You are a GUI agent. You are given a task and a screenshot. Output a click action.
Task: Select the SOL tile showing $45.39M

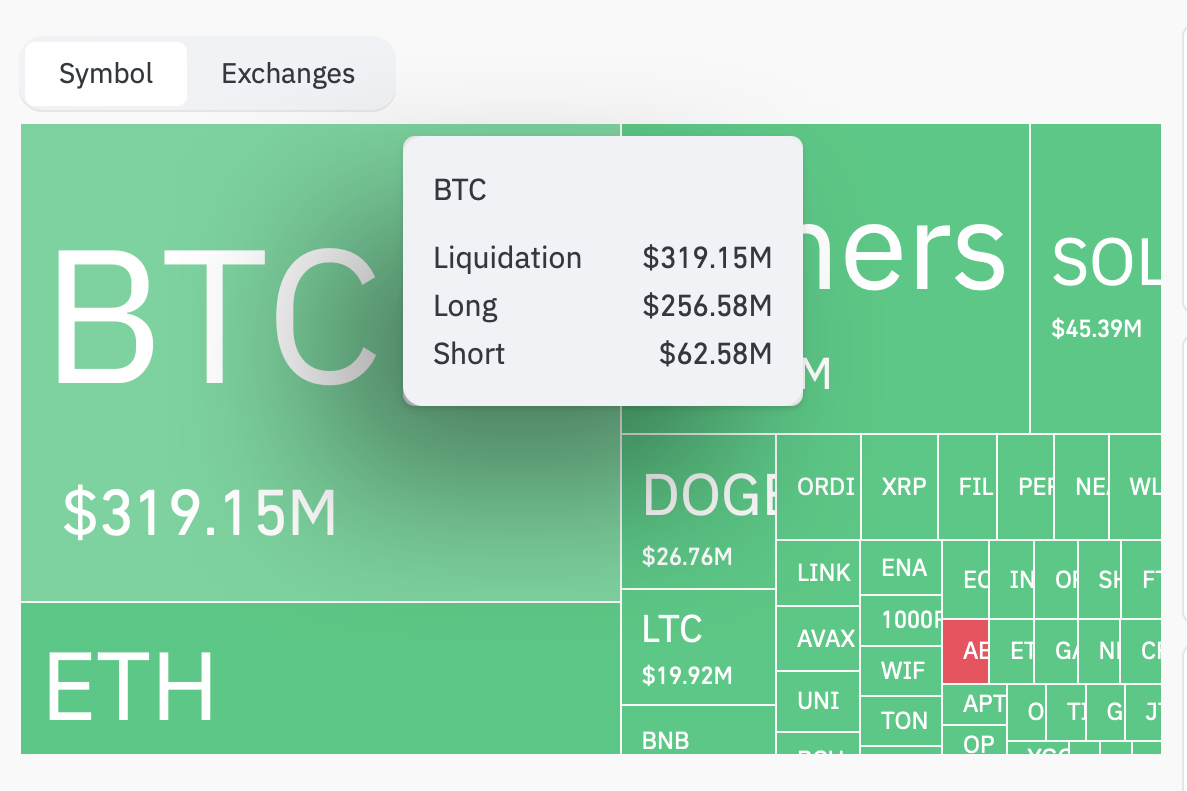[x=1095, y=279]
